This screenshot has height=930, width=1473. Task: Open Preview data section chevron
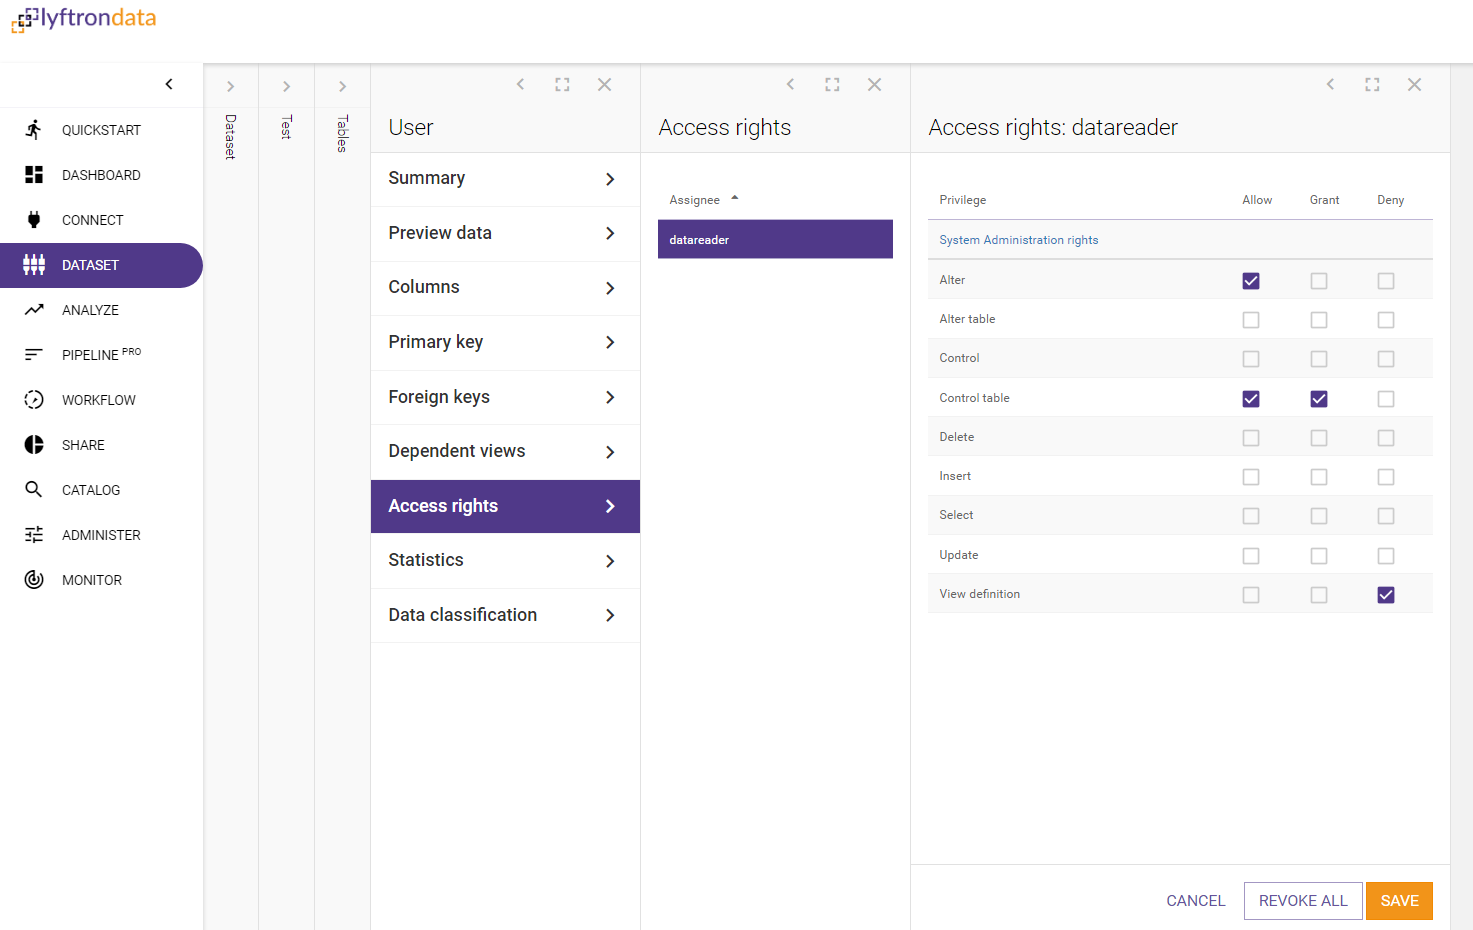coord(610,233)
